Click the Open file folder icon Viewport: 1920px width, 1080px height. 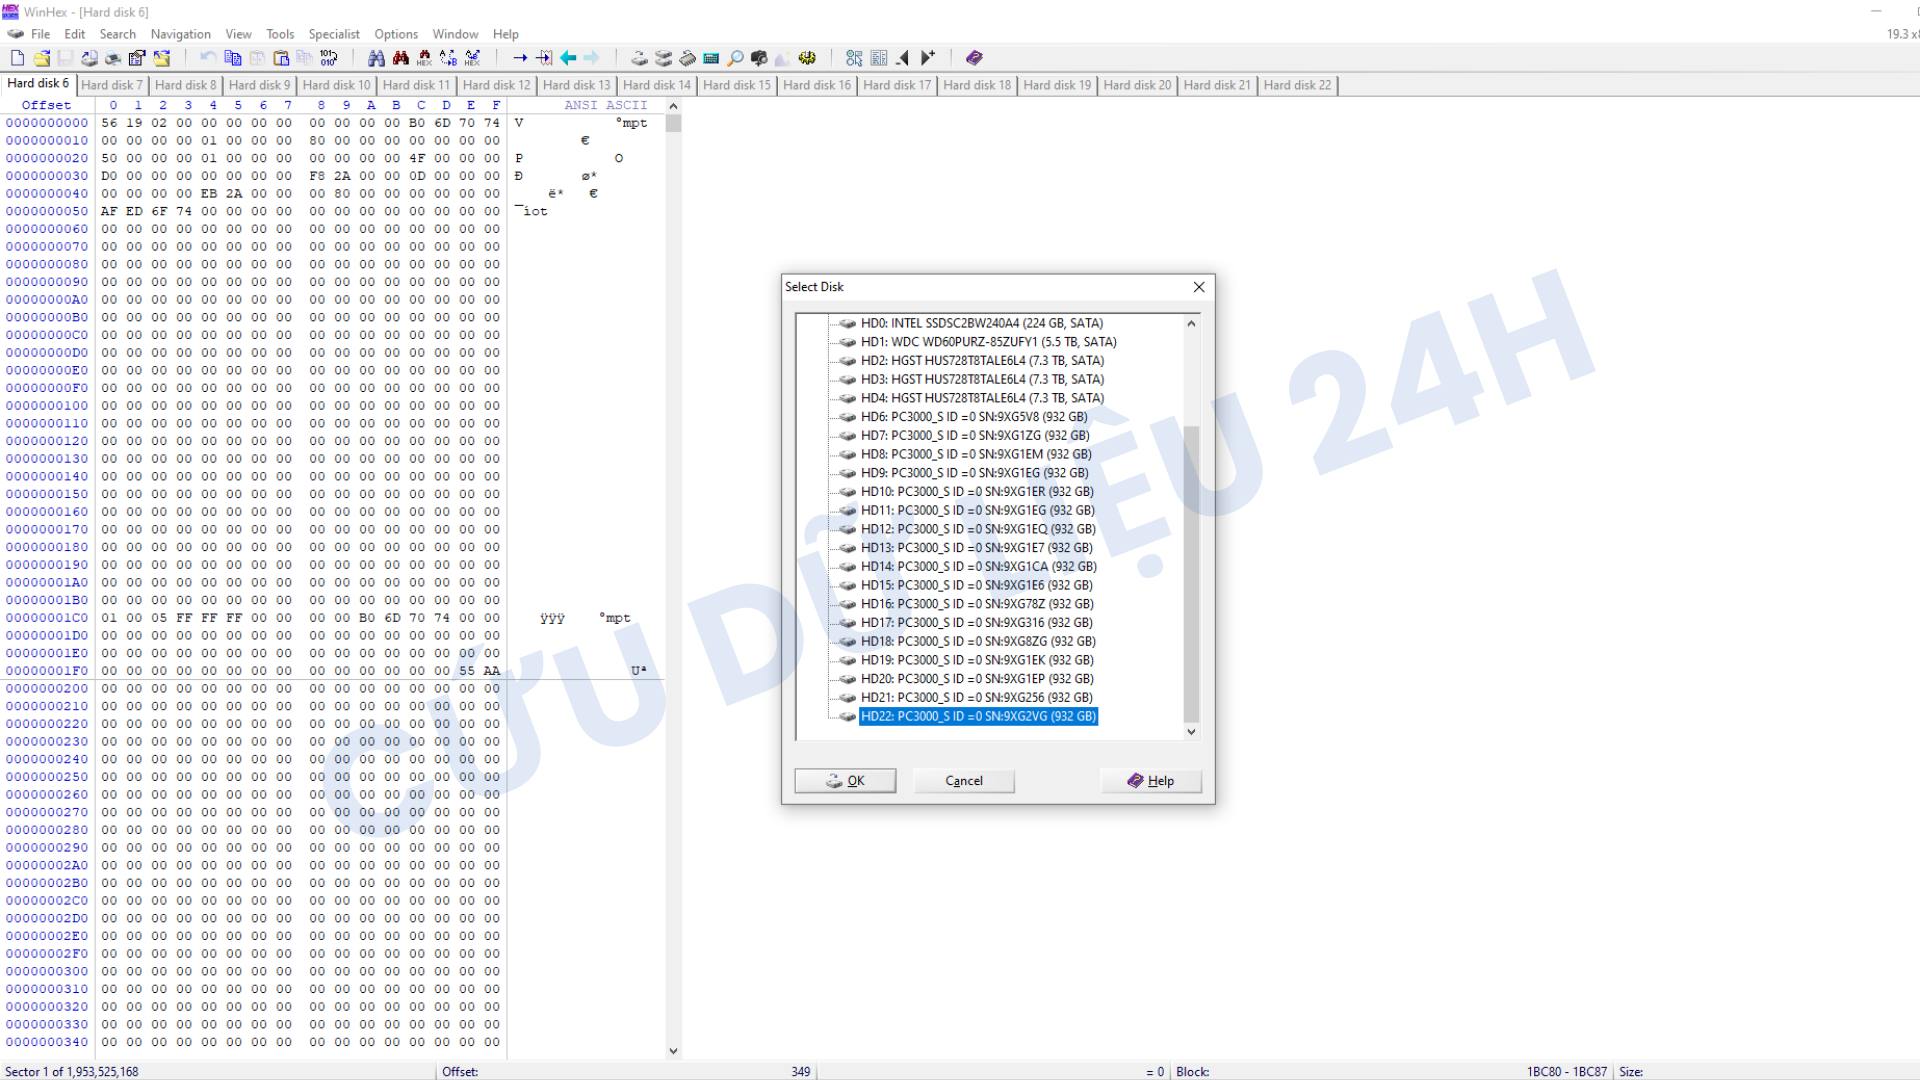[x=41, y=58]
